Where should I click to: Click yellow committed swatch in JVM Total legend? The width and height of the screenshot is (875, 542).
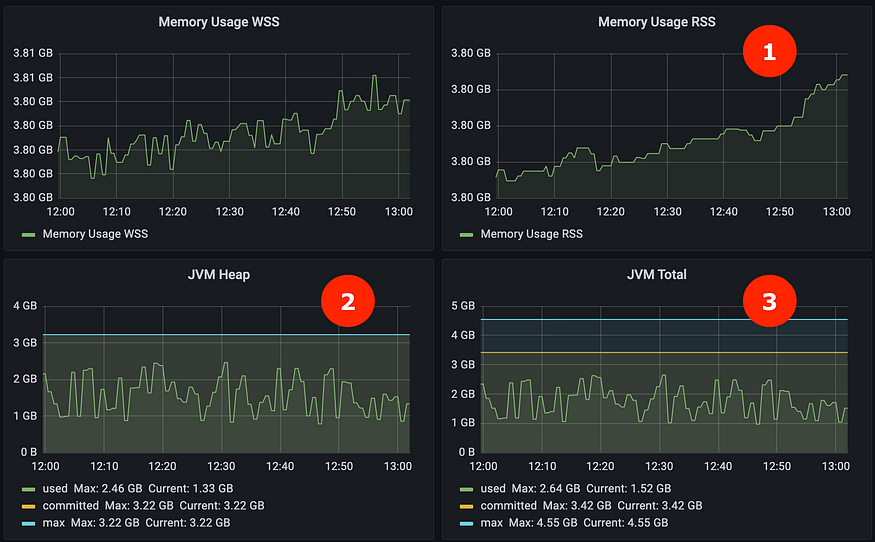pyautogui.click(x=467, y=506)
